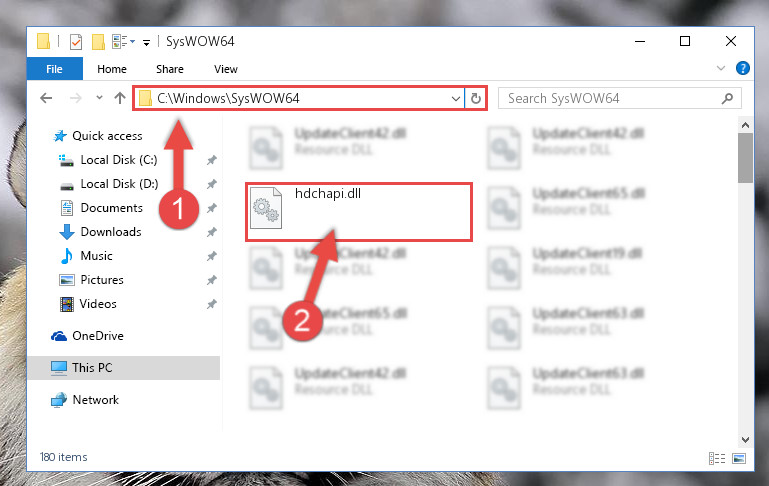Click the Properties icon in quick access toolbar
The width and height of the screenshot is (769, 486).
click(x=76, y=42)
